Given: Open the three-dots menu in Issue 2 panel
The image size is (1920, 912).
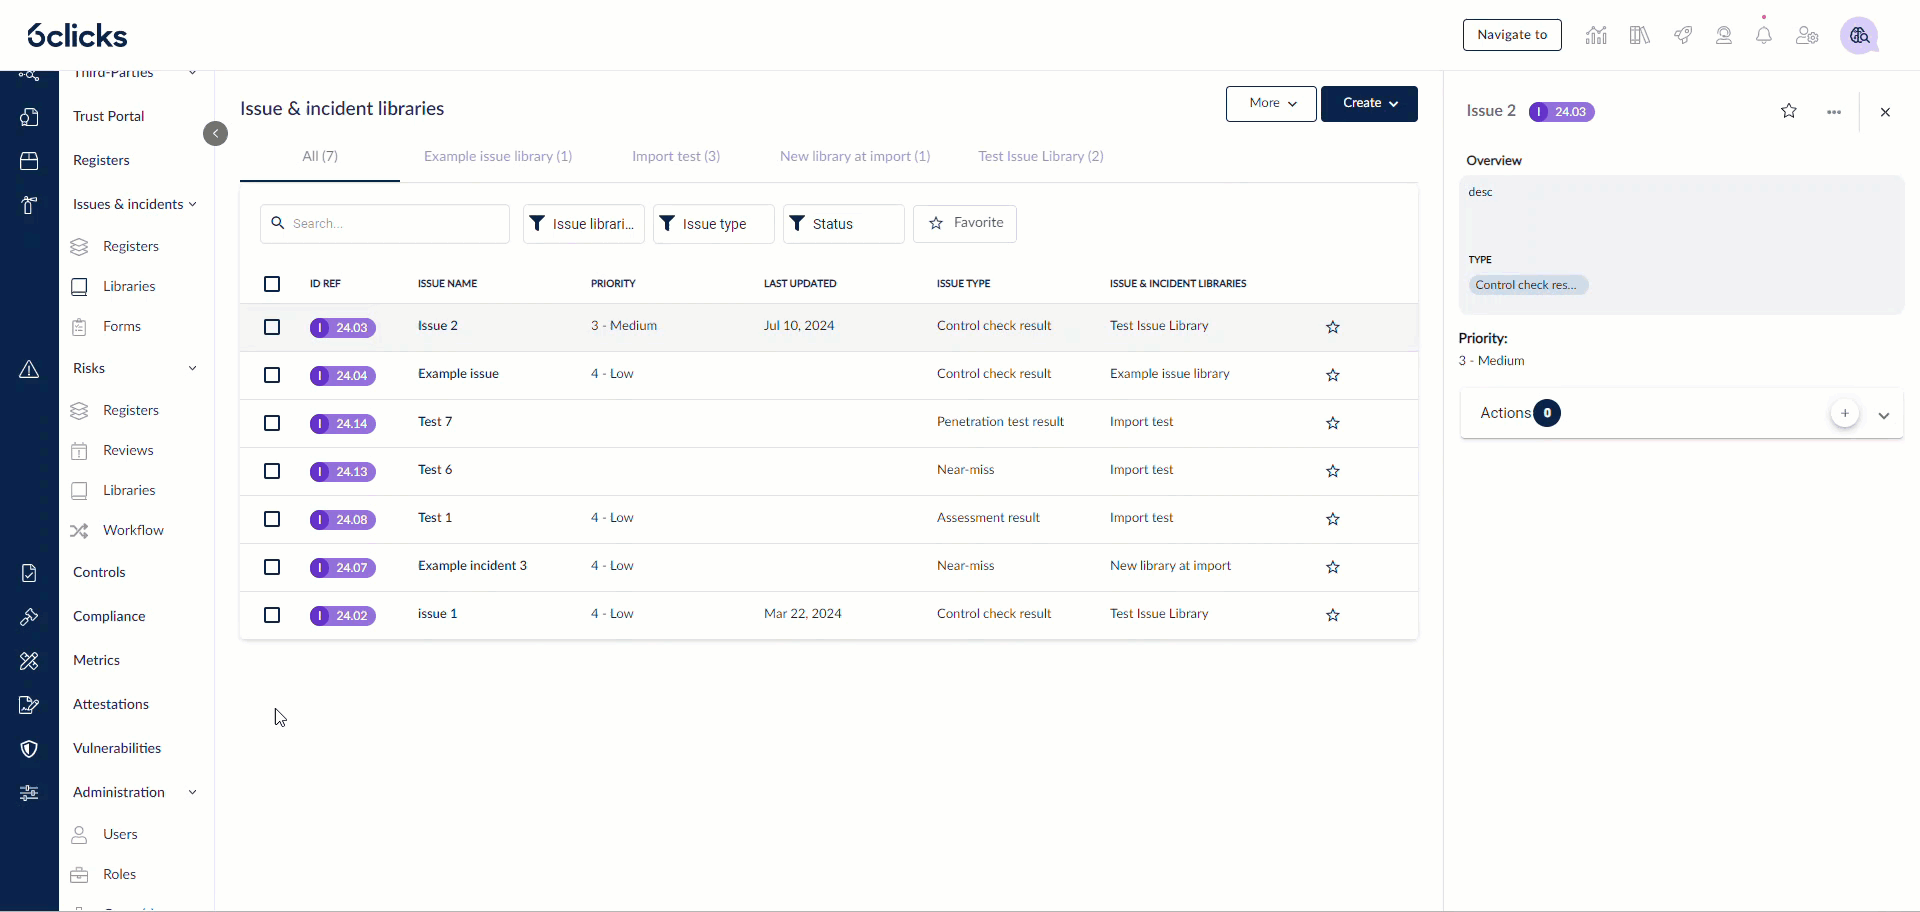Looking at the screenshot, I should [x=1834, y=112].
